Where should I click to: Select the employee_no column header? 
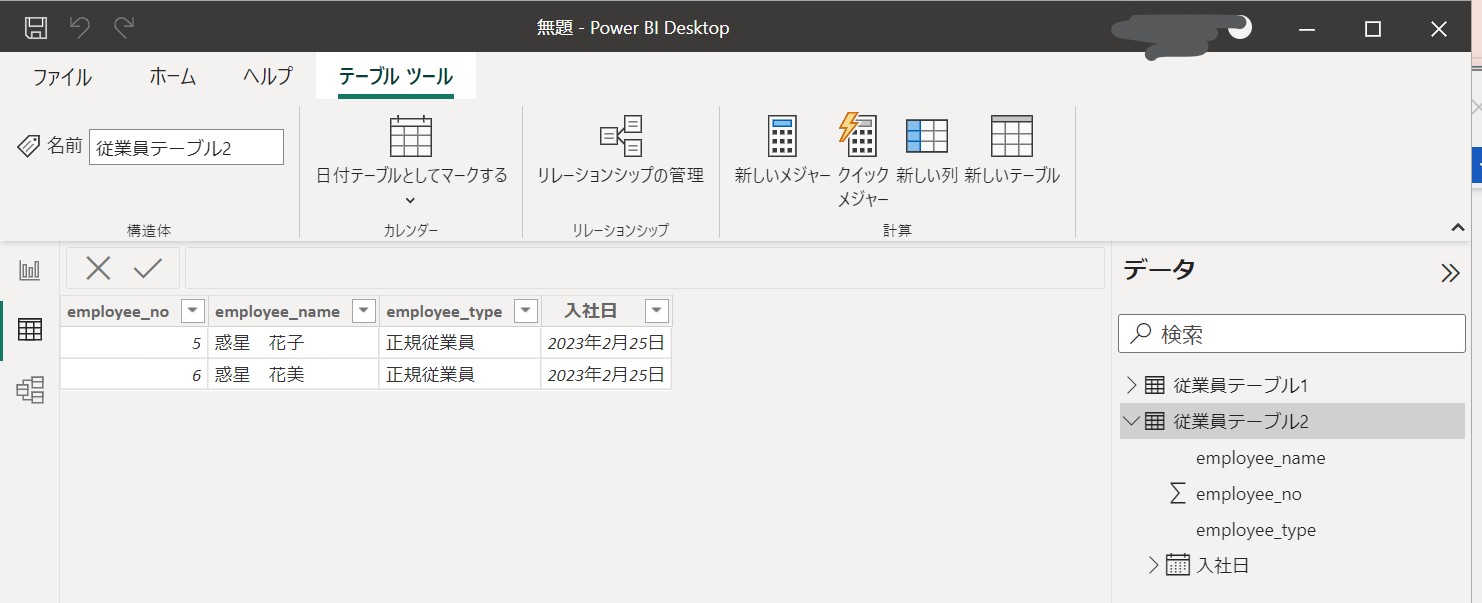click(x=118, y=311)
